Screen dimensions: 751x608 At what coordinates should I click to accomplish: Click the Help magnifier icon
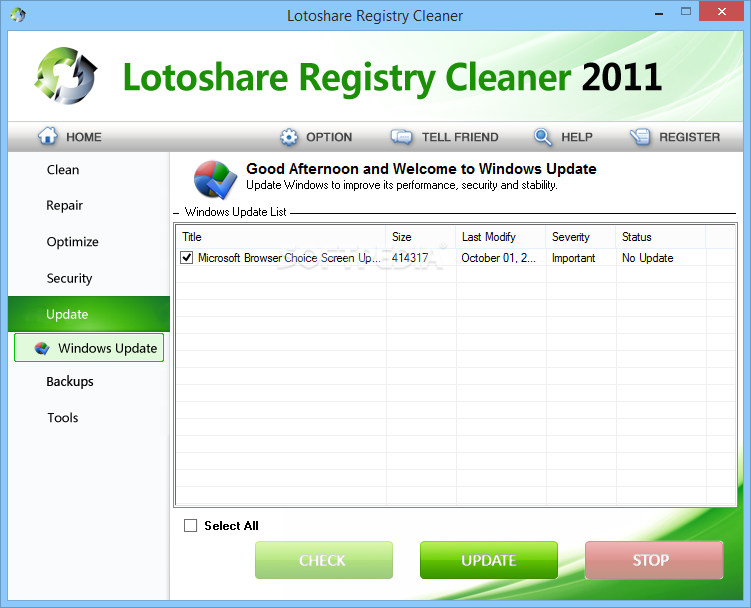543,137
